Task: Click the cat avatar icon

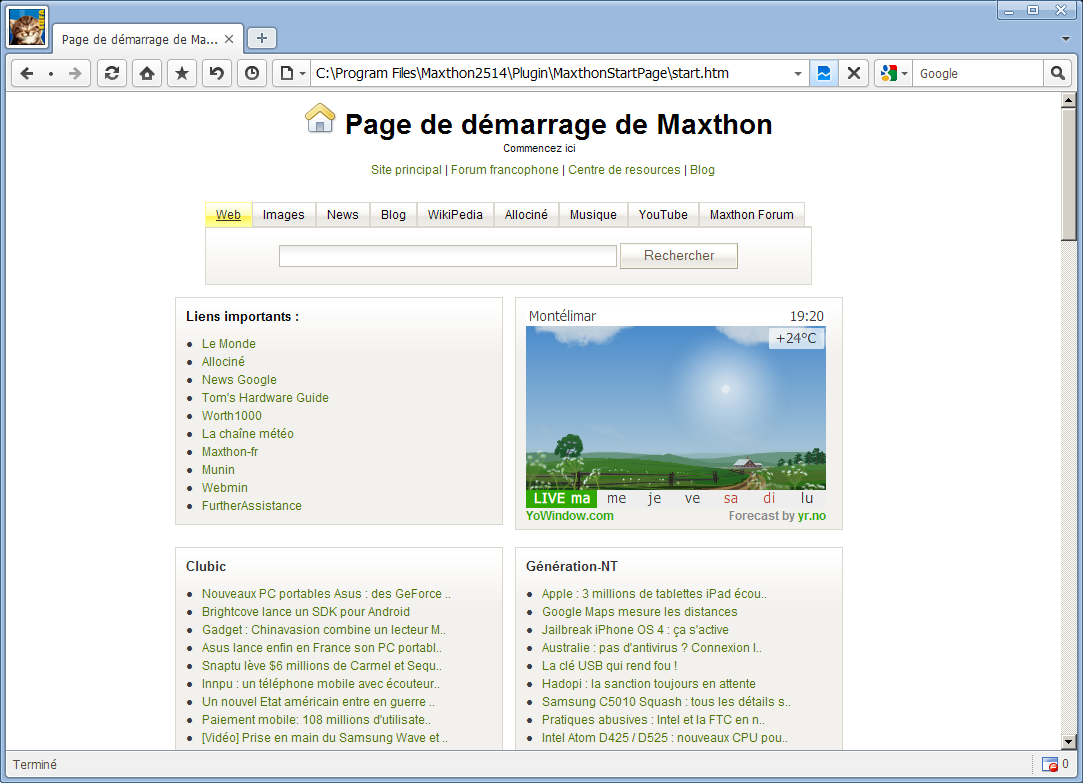Action: (27, 28)
